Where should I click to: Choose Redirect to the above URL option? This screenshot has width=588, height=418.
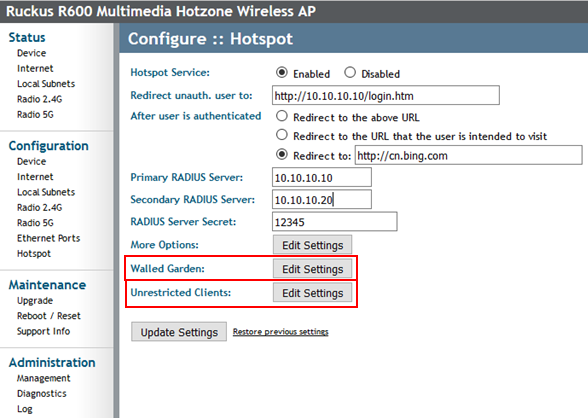[282, 116]
